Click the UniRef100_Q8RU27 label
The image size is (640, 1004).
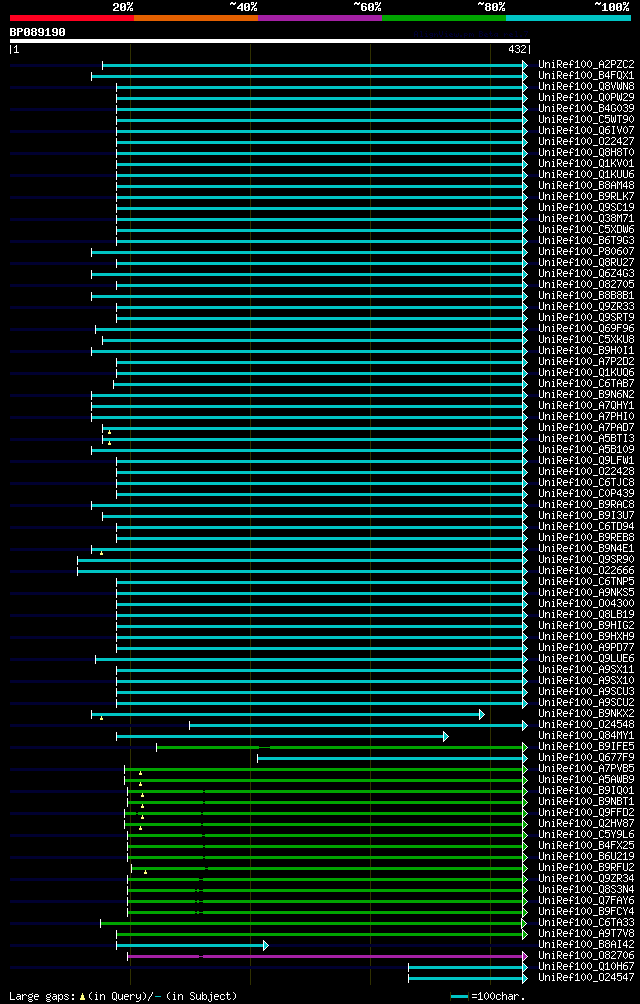click(586, 263)
